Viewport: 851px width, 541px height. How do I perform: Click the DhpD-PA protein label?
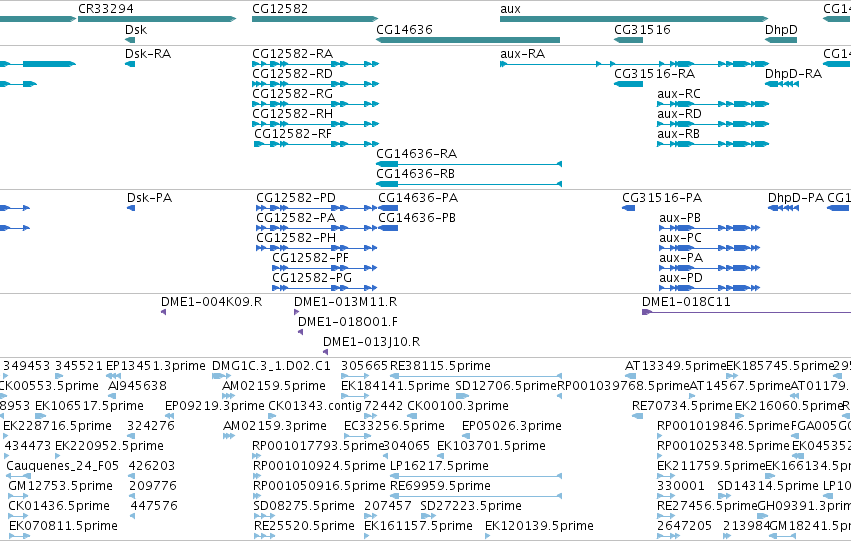click(x=796, y=198)
